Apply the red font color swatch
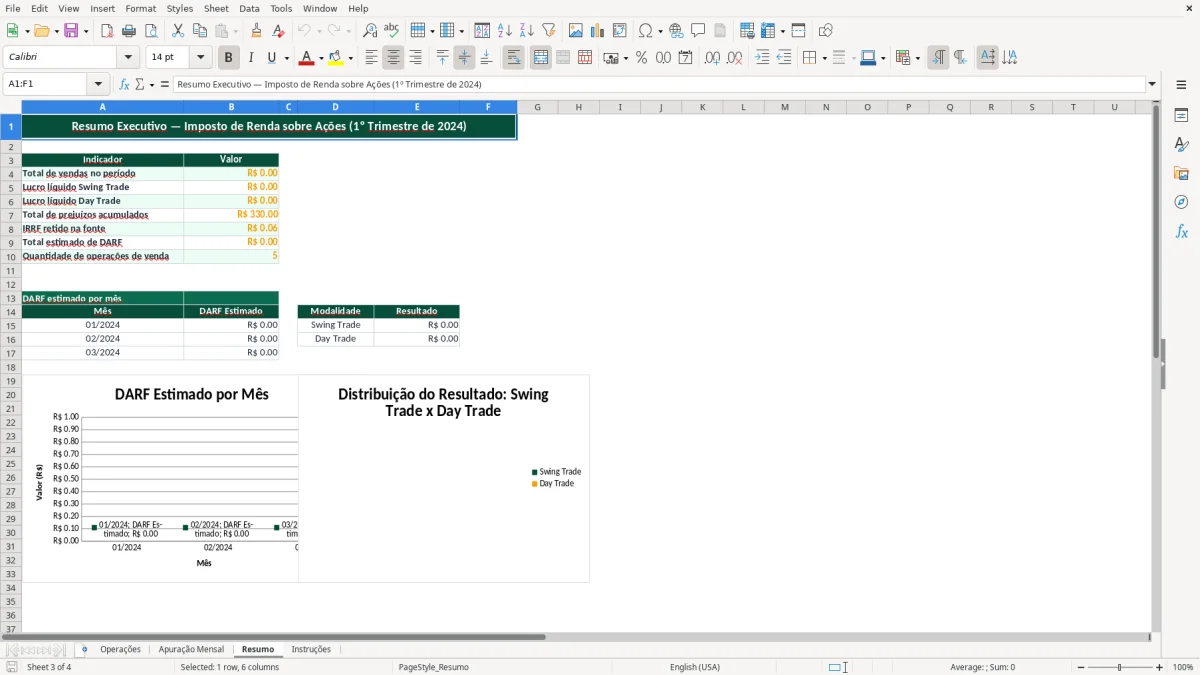Image resolution: width=1200 pixels, height=675 pixels. click(x=306, y=58)
